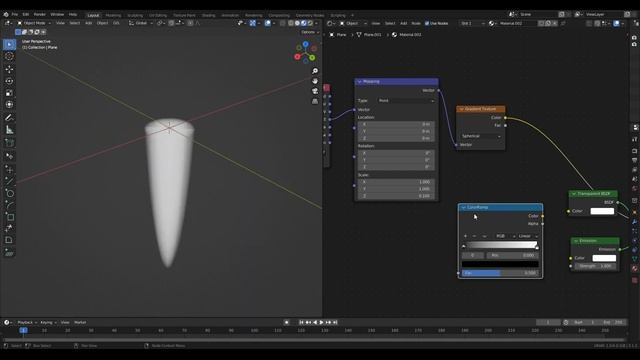Select the Measure ruler tool
Viewport: 640px width, 360px height.
(9, 130)
